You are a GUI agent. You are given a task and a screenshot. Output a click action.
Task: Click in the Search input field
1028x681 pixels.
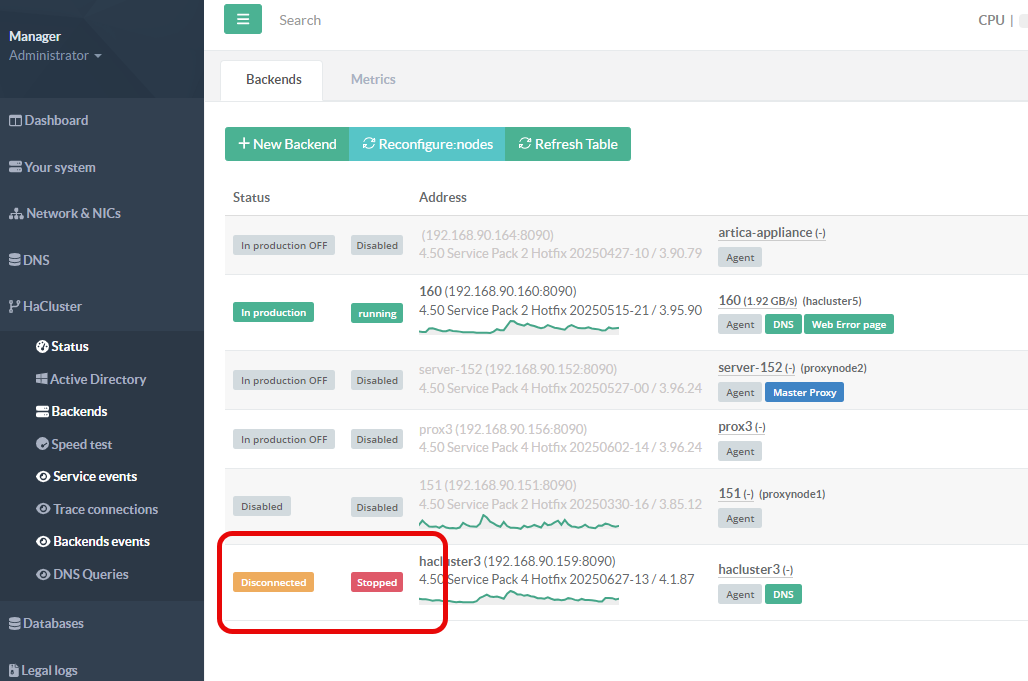click(500, 20)
